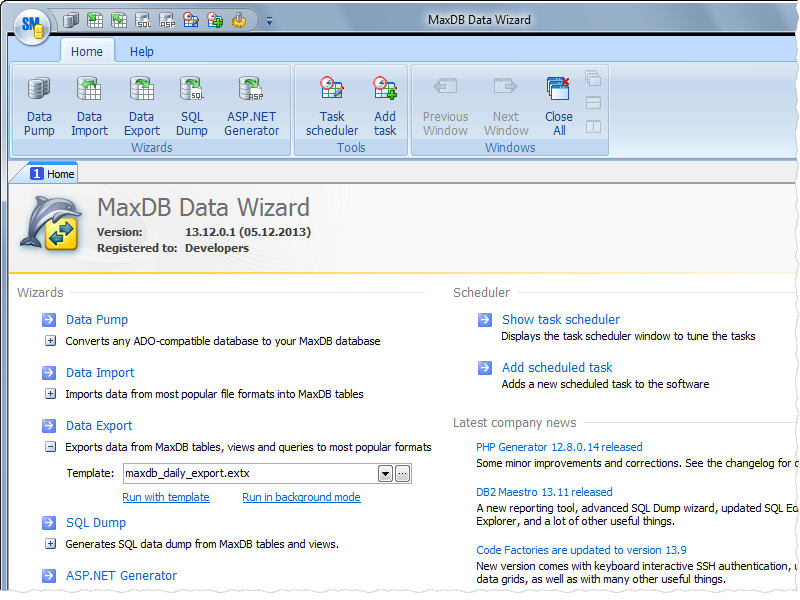
Task: Launch ASP.NET Generator from ribbon
Action: point(252,107)
